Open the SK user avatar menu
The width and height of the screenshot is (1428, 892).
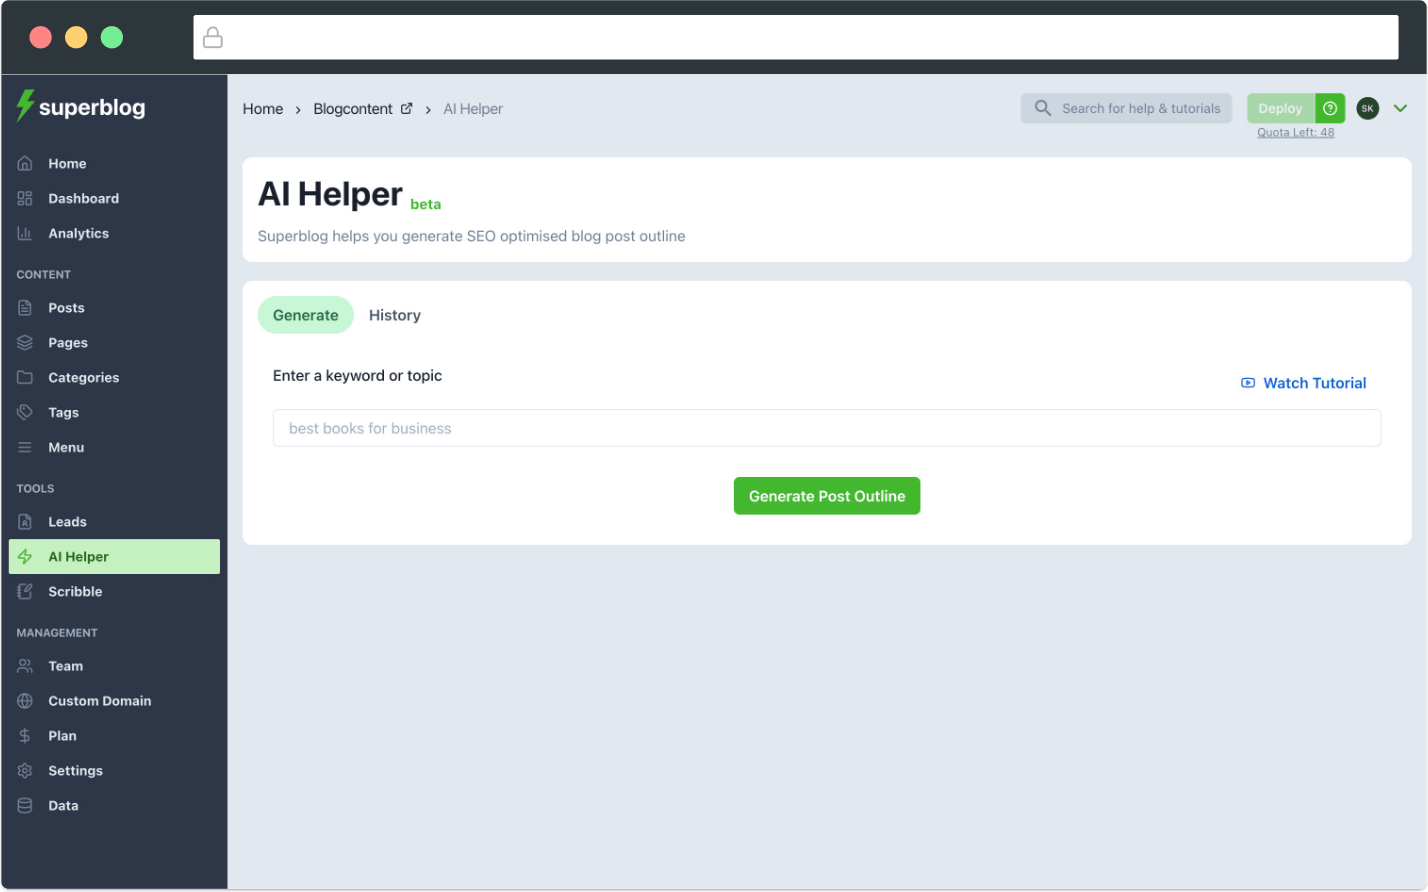pos(1367,108)
